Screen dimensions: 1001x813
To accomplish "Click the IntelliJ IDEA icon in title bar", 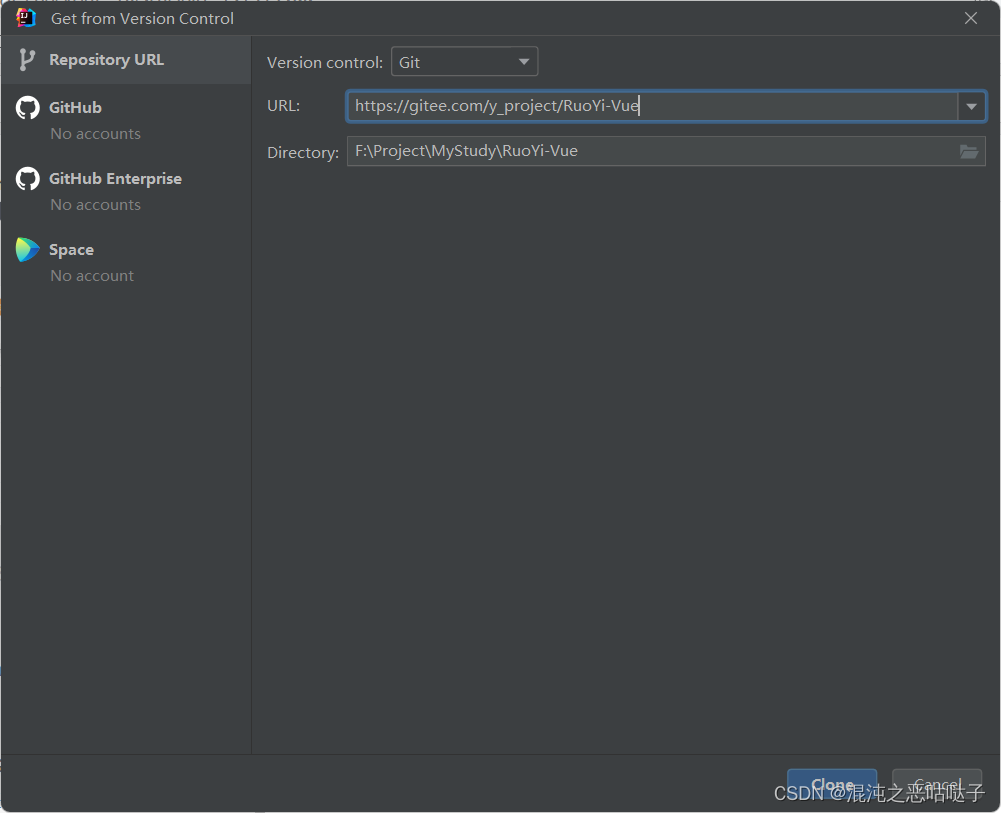I will click(26, 18).
